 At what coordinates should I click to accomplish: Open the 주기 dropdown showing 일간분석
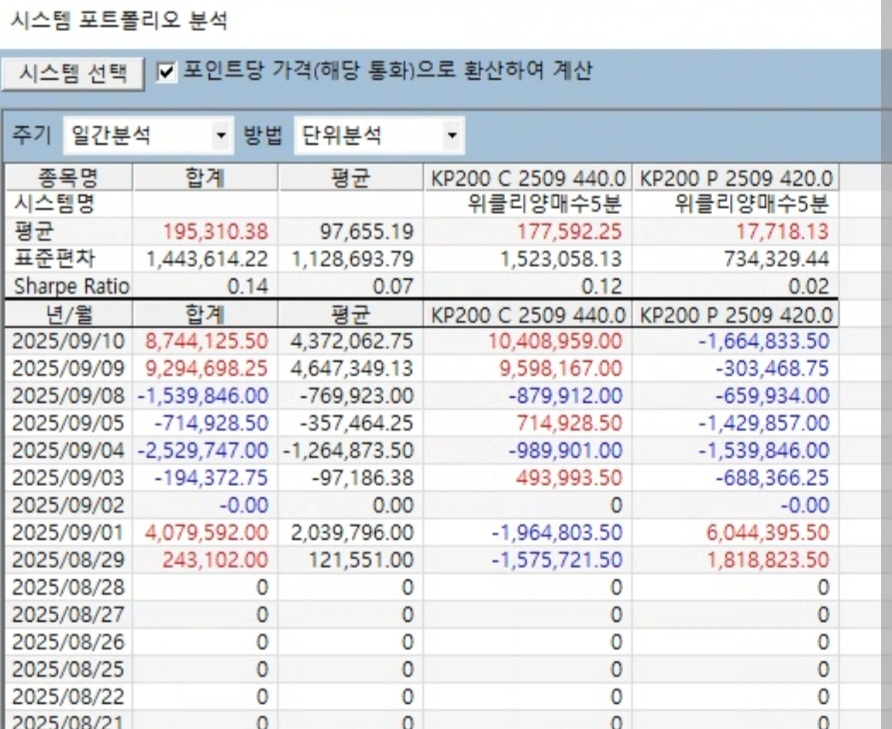(x=148, y=135)
